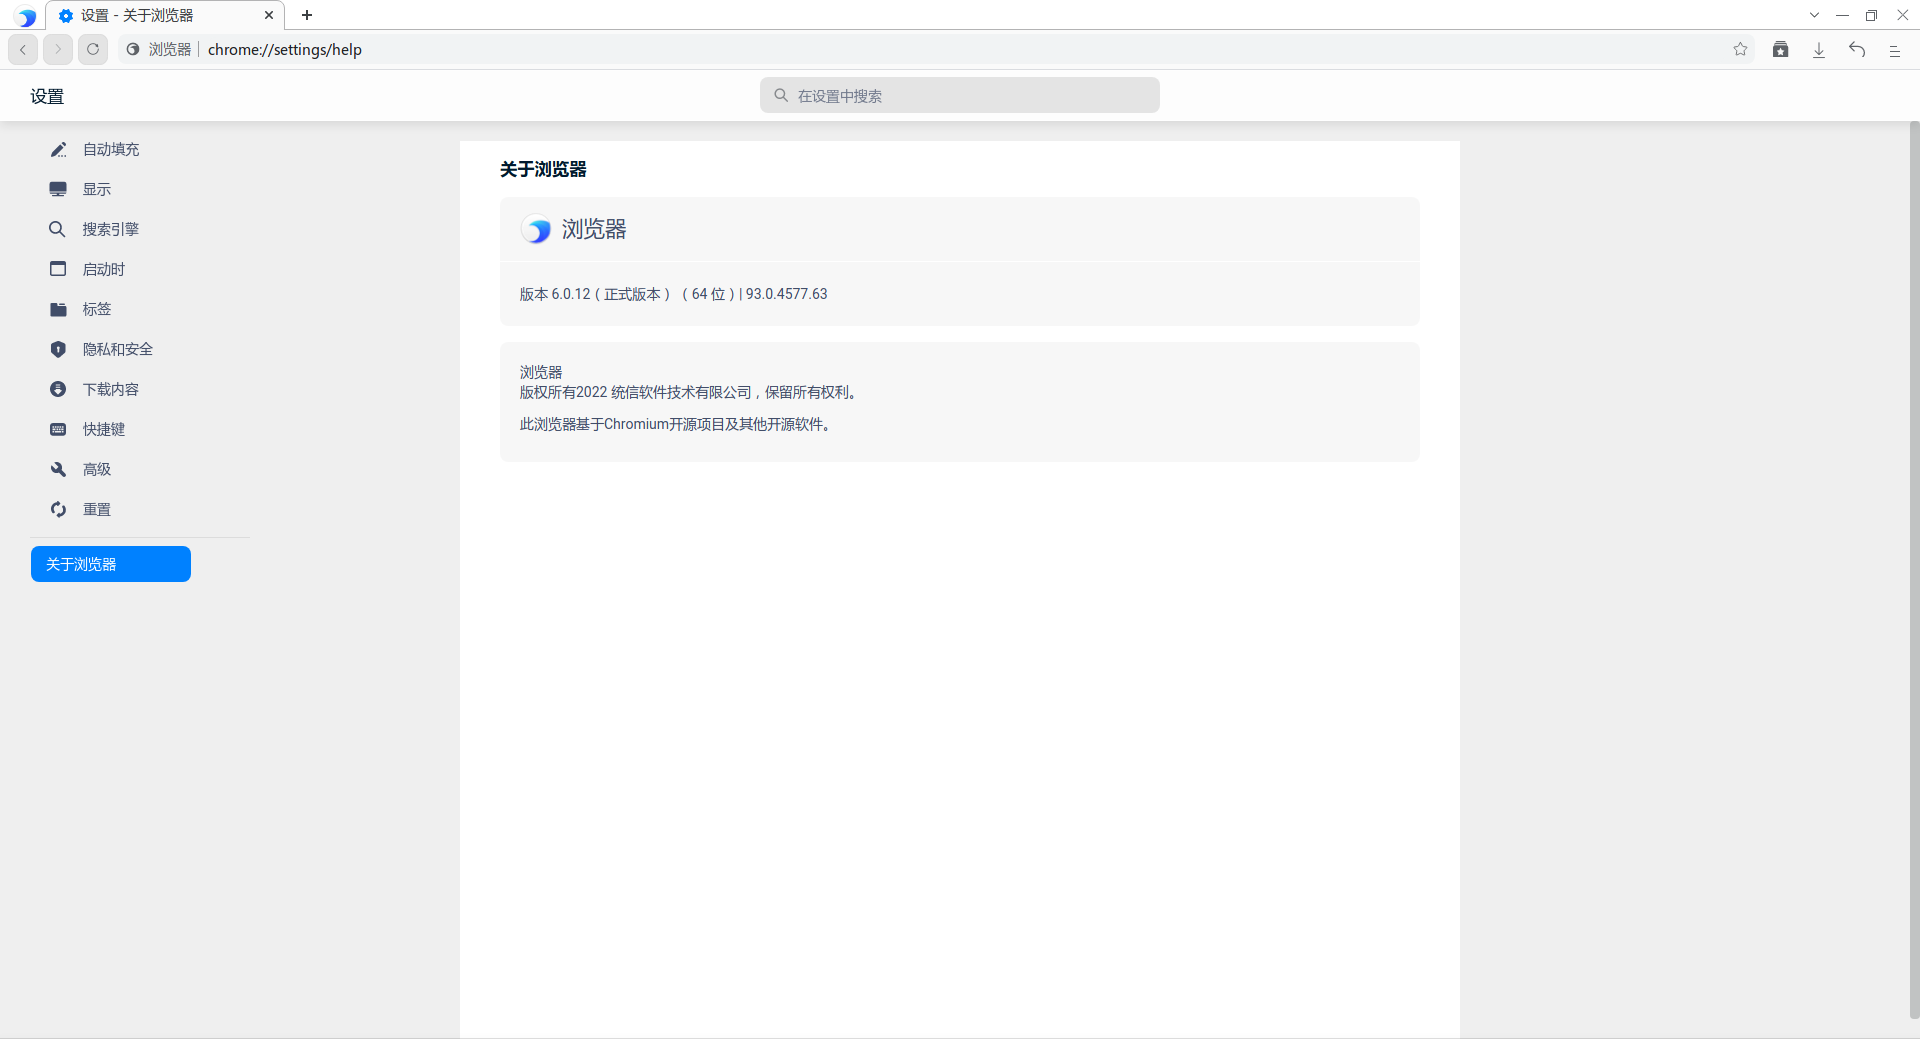
Task: Close the browser window
Action: tap(1903, 15)
